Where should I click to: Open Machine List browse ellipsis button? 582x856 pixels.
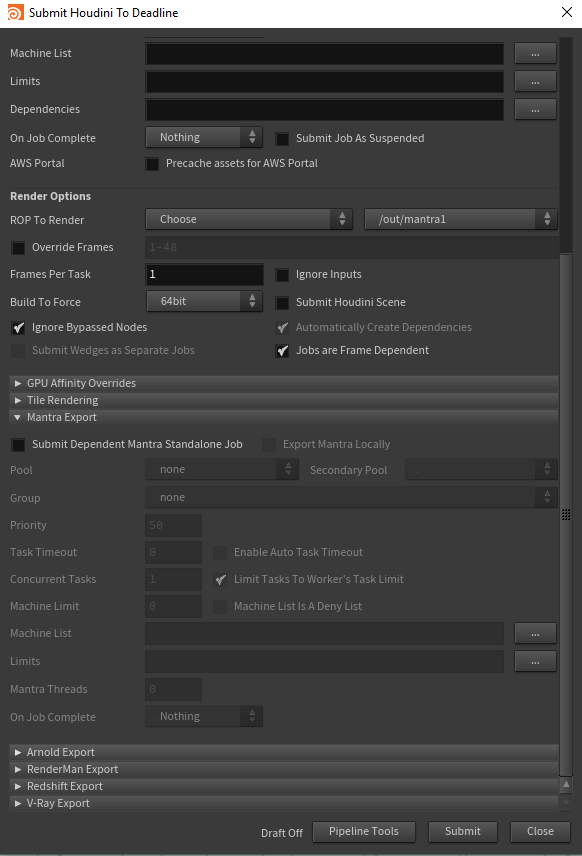coord(535,54)
